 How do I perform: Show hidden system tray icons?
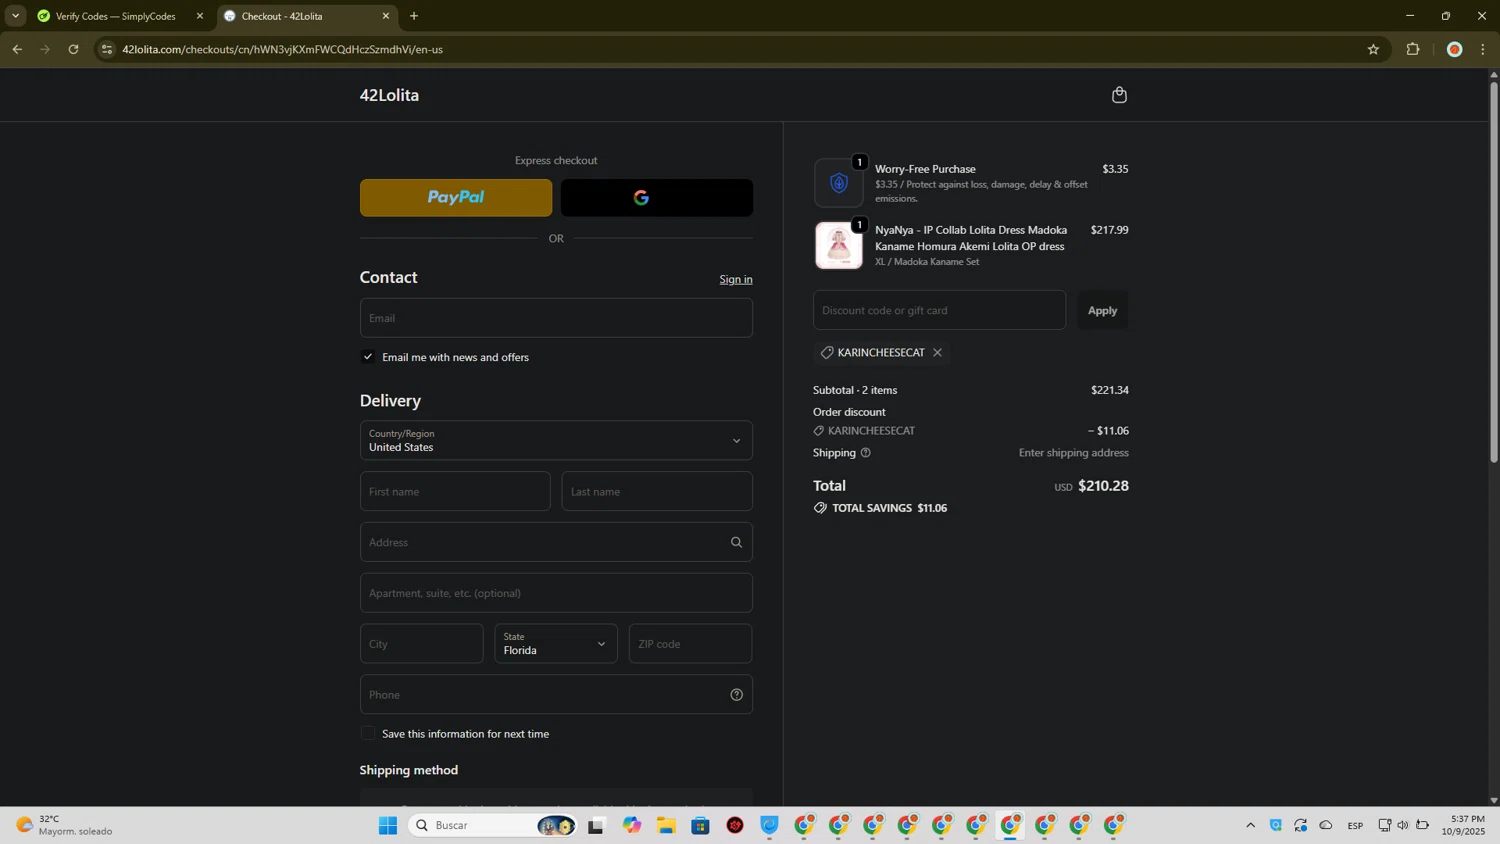(1250, 825)
